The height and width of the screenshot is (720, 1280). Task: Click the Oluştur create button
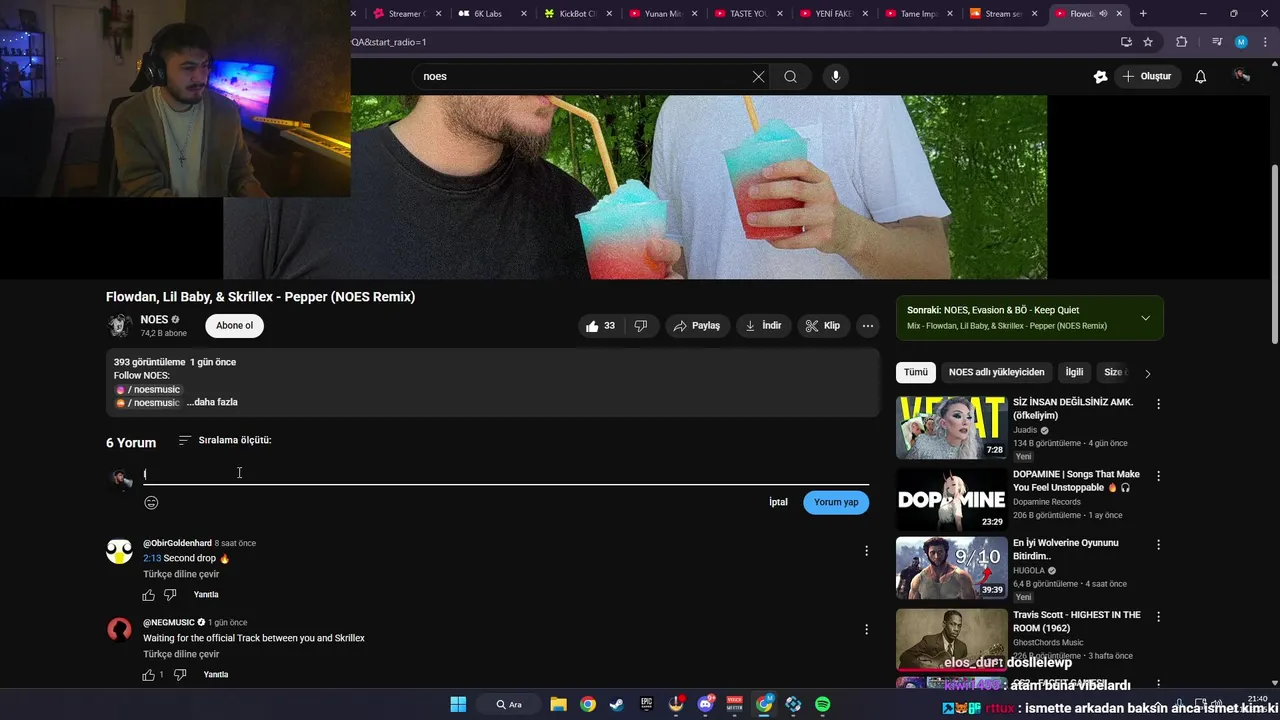pyautogui.click(x=1146, y=77)
